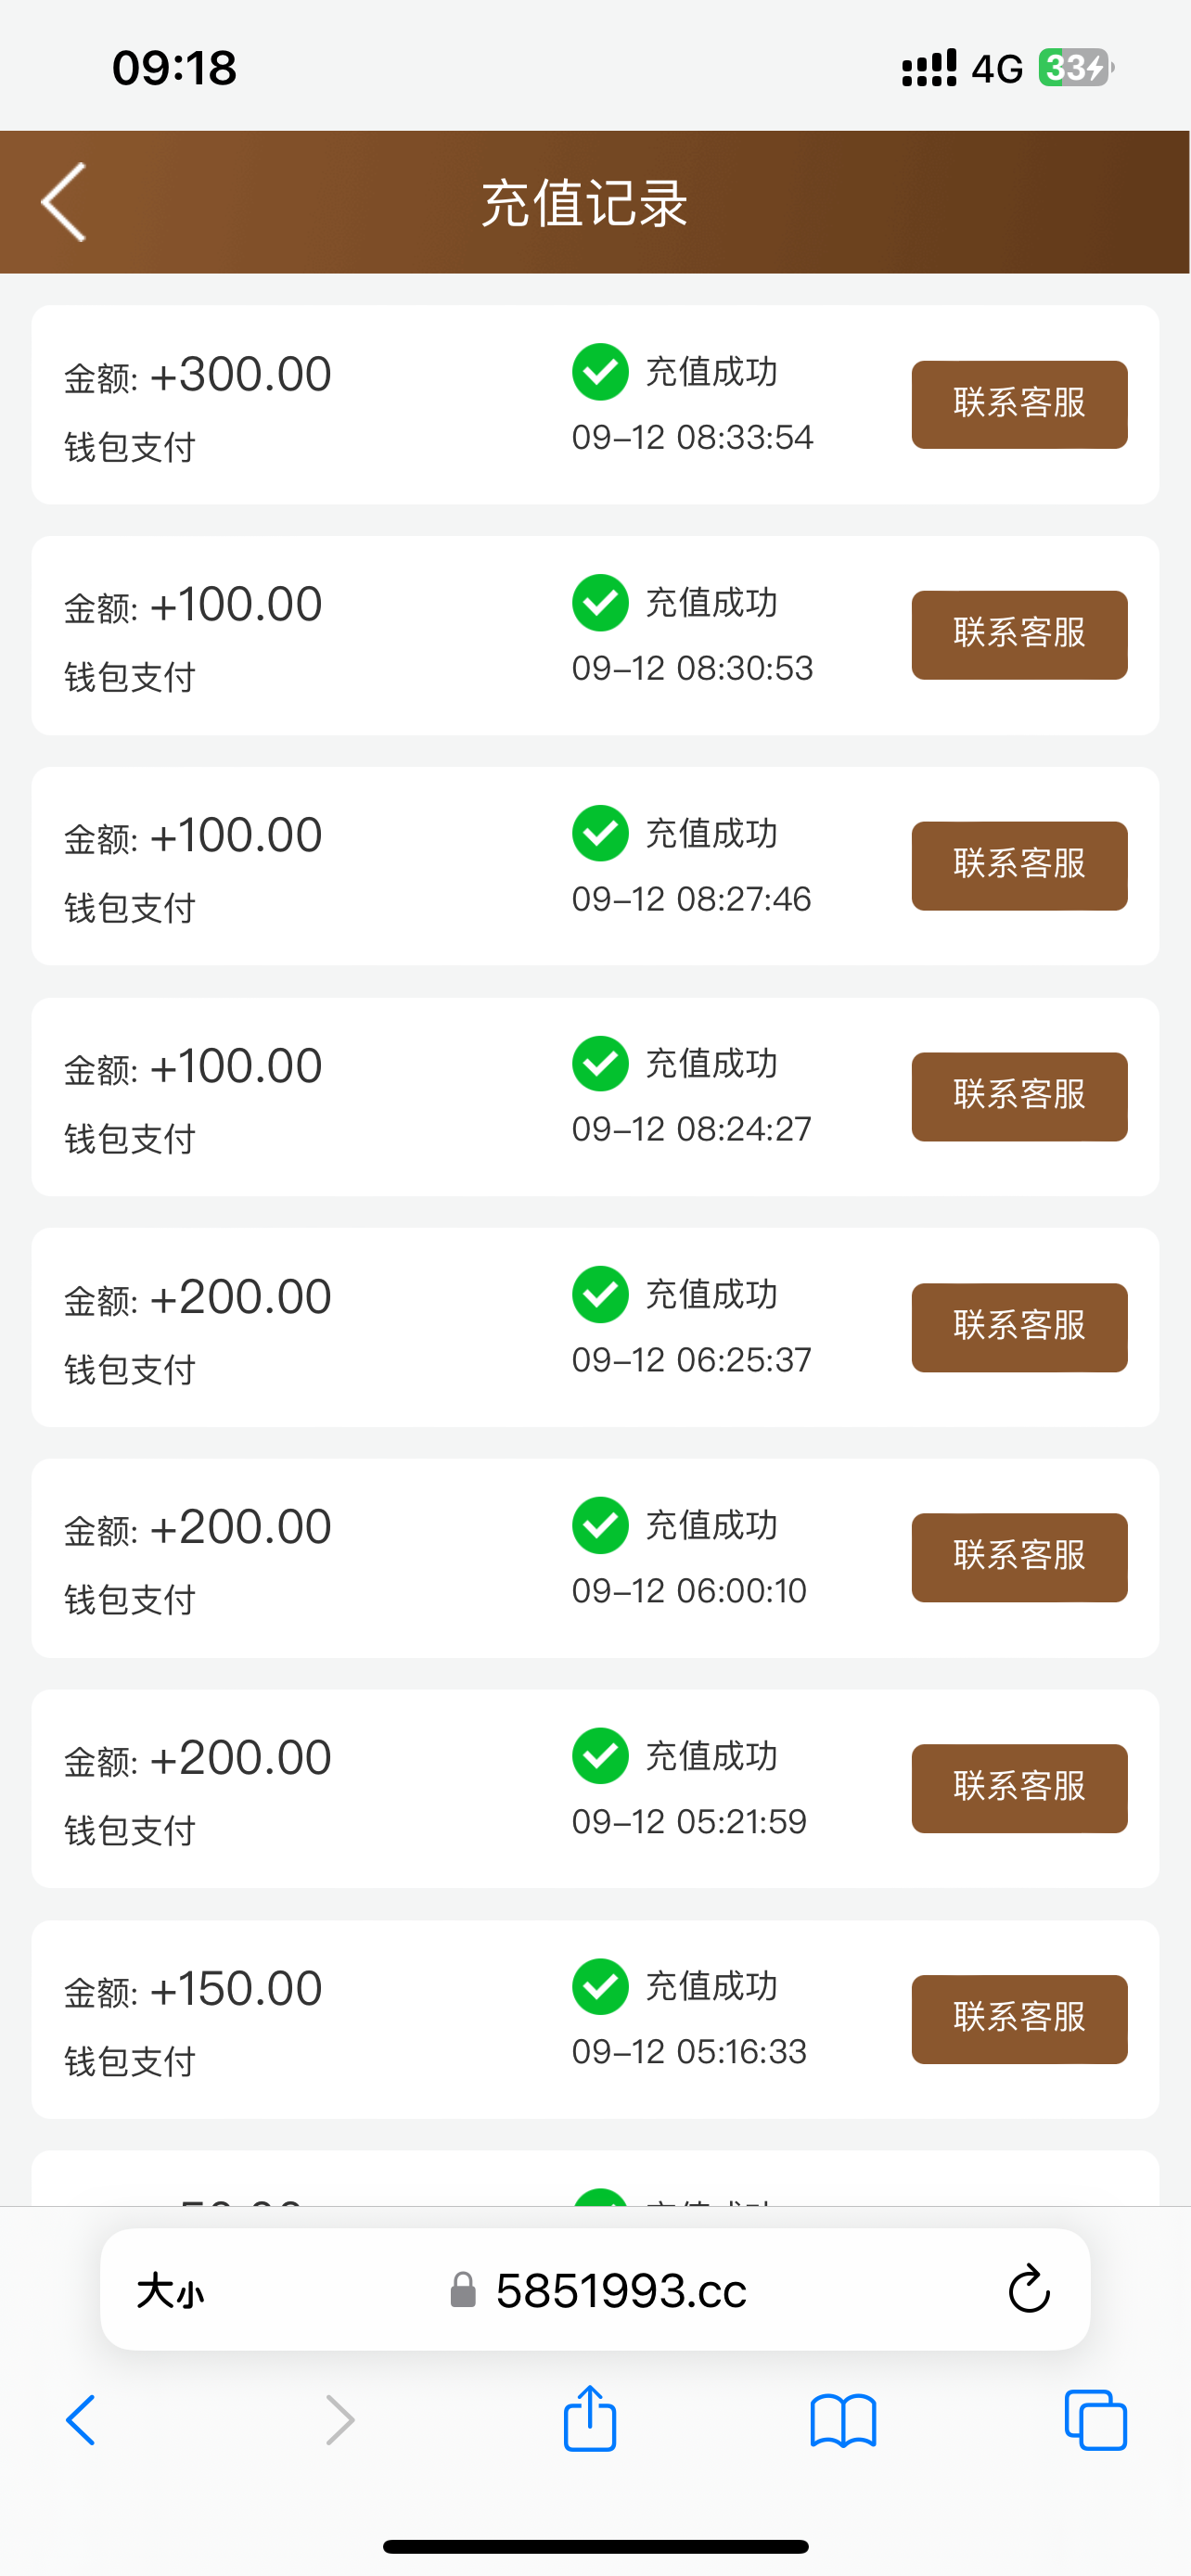This screenshot has height=2576, width=1191.
Task: Tap the 5851993.cc address bar
Action: (620, 2290)
